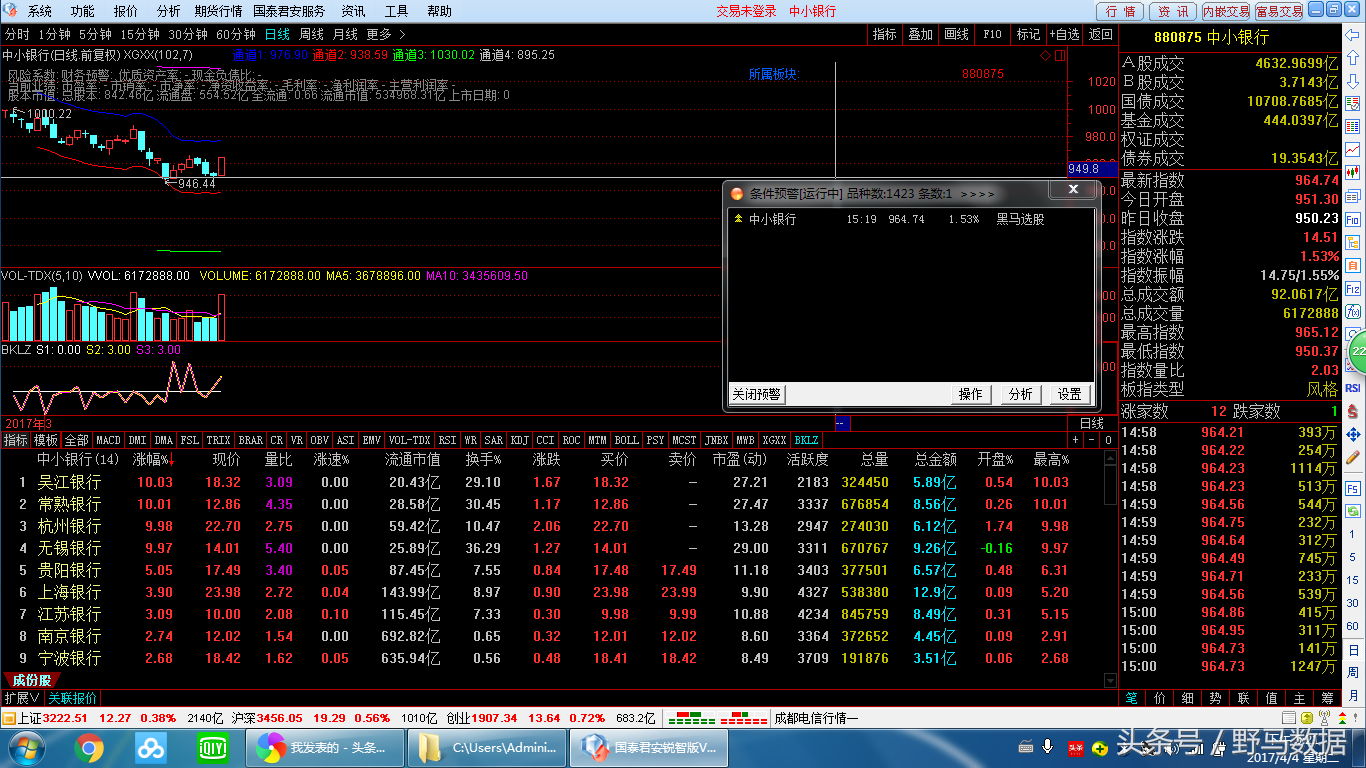Open the candlestick chart icon in sidebar
Screen dimensions: 1366x768
(x=1352, y=172)
